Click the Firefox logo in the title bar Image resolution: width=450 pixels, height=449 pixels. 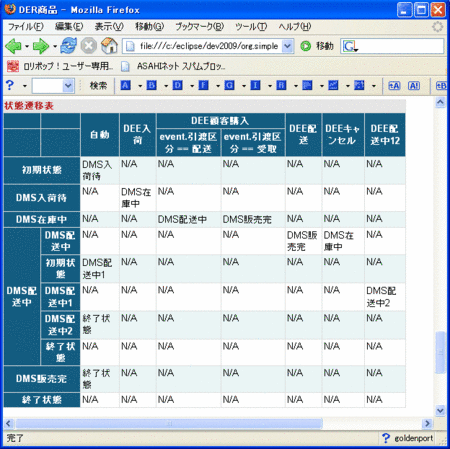pos(10,9)
